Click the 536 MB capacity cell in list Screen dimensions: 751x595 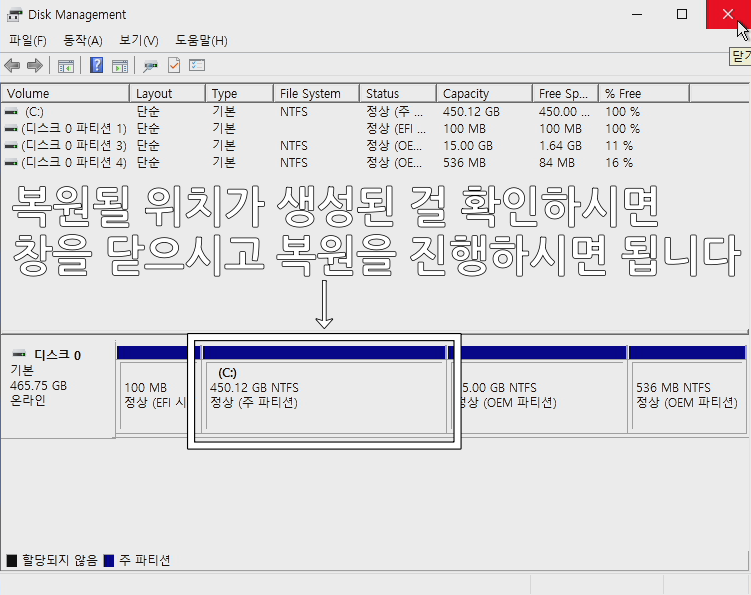(x=464, y=163)
